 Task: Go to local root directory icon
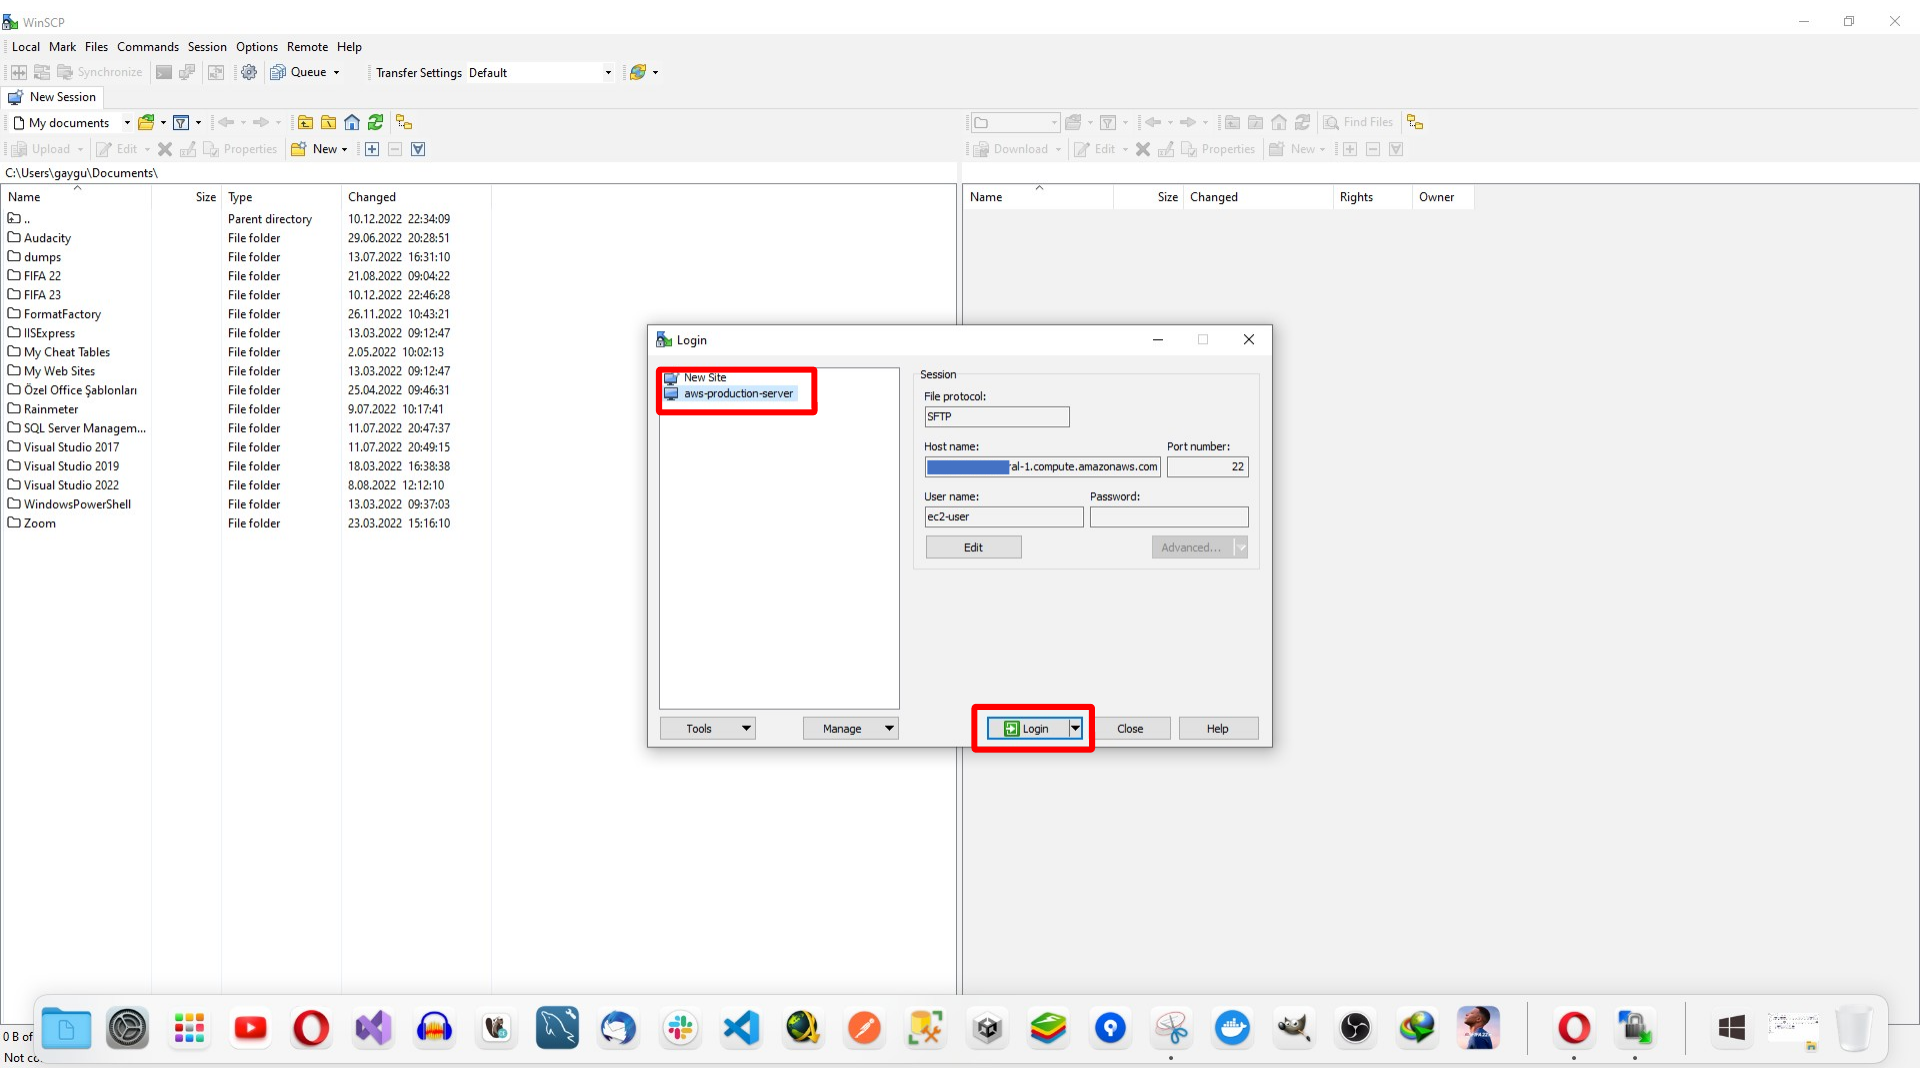click(x=328, y=122)
